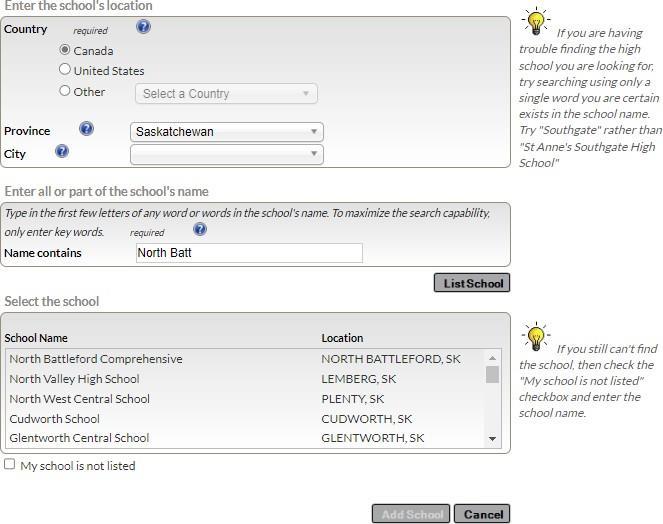Click the NORTH BATTLEFORD, SK location cell

coord(391,359)
